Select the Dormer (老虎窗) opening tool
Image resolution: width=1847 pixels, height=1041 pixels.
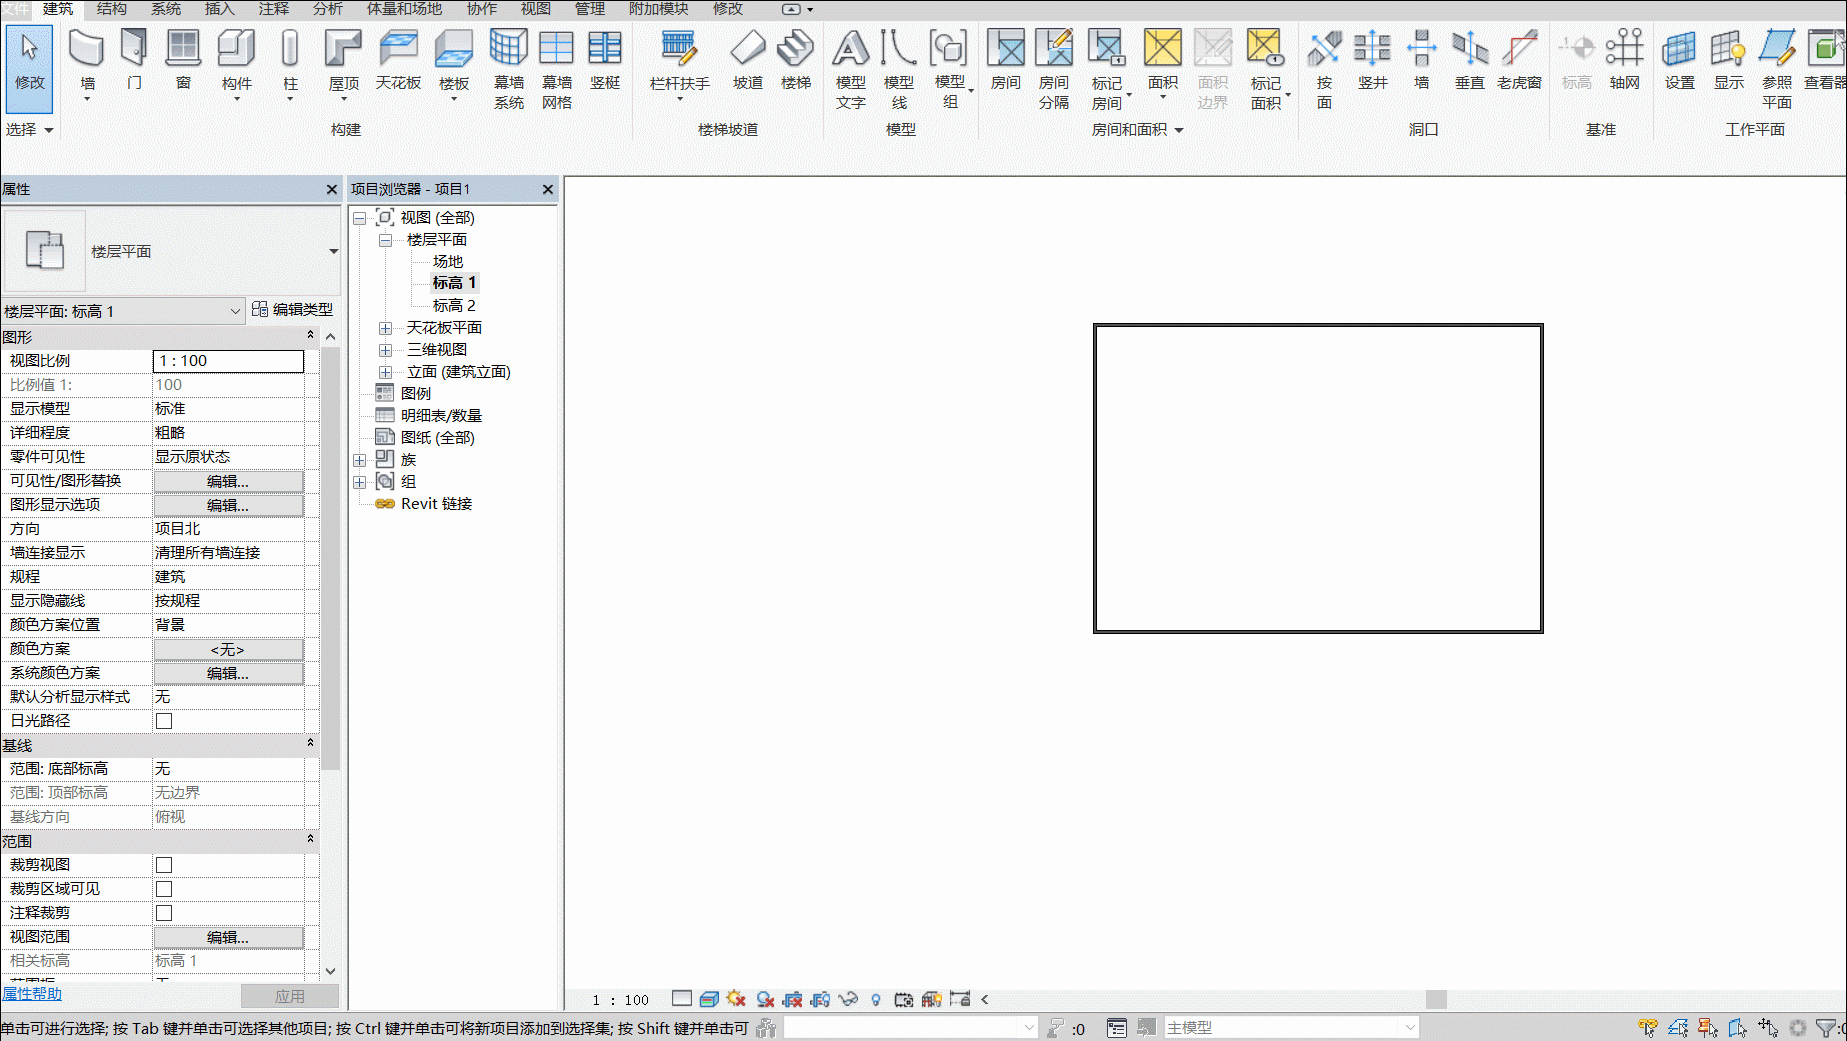click(1519, 60)
